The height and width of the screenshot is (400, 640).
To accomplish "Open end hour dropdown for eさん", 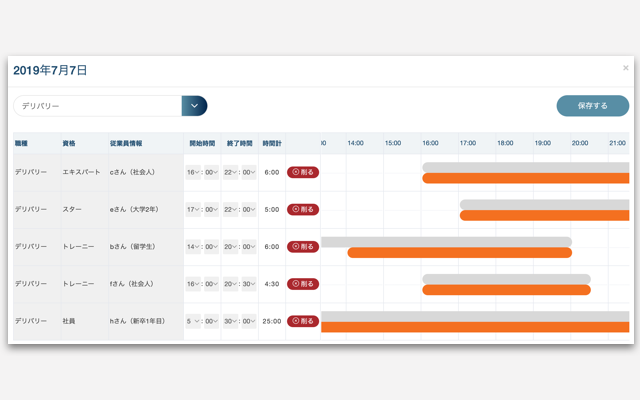I will 231,209.
